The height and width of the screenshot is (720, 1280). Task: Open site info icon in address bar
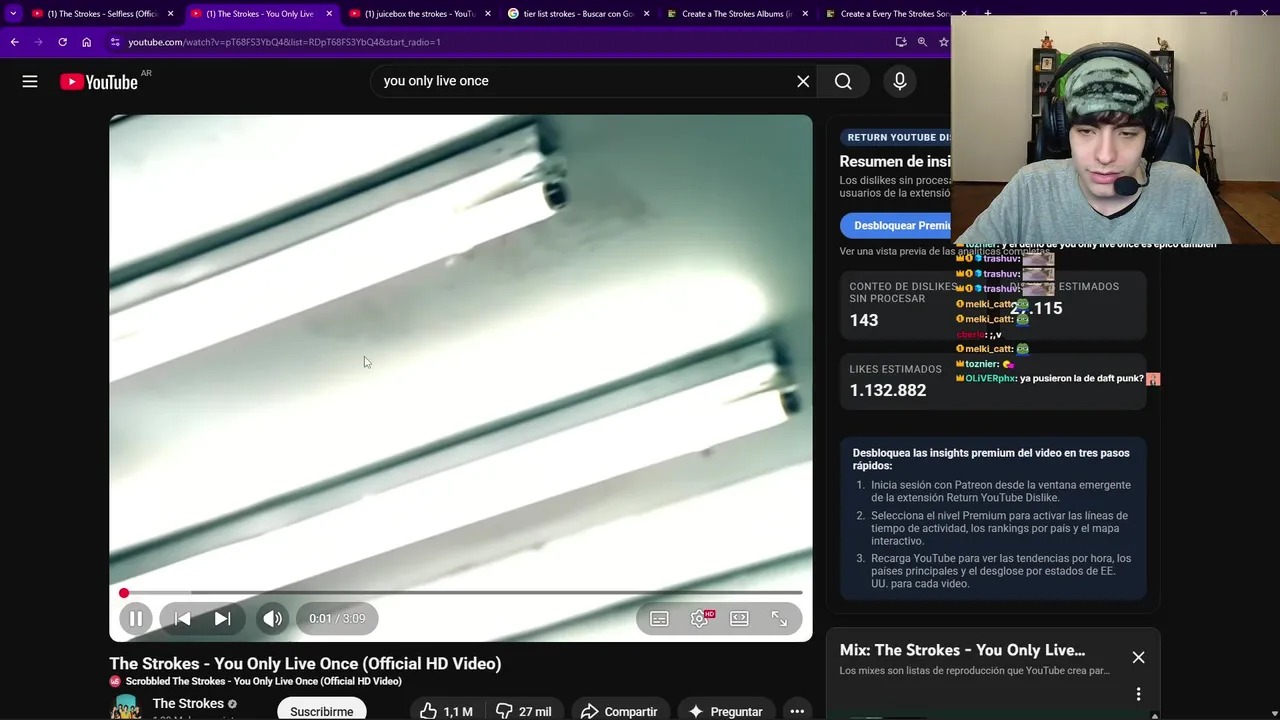point(115,42)
